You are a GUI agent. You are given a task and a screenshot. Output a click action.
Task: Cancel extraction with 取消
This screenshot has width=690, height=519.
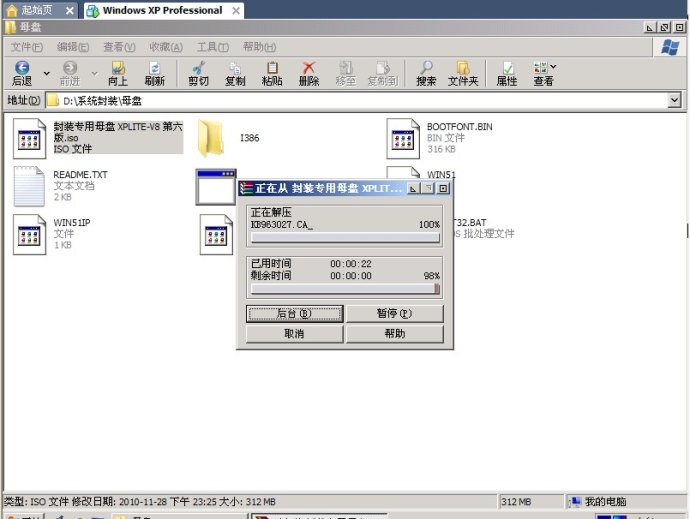(294, 334)
